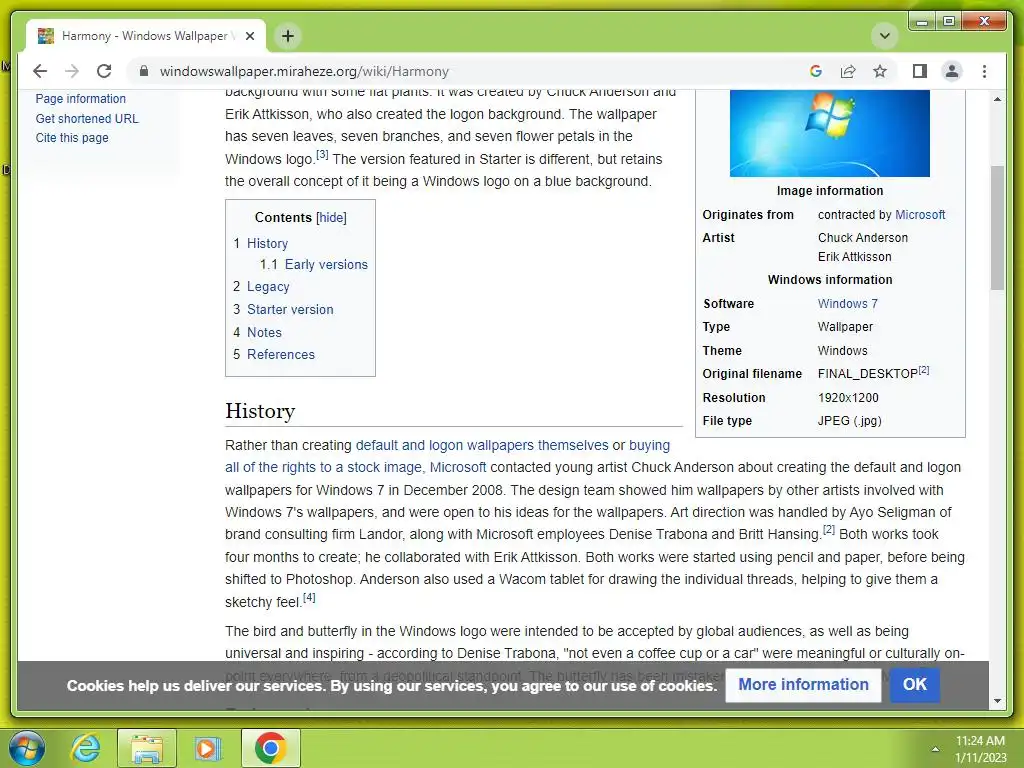The height and width of the screenshot is (768, 1024).
Task: Click More information about cookies
Action: (803, 684)
